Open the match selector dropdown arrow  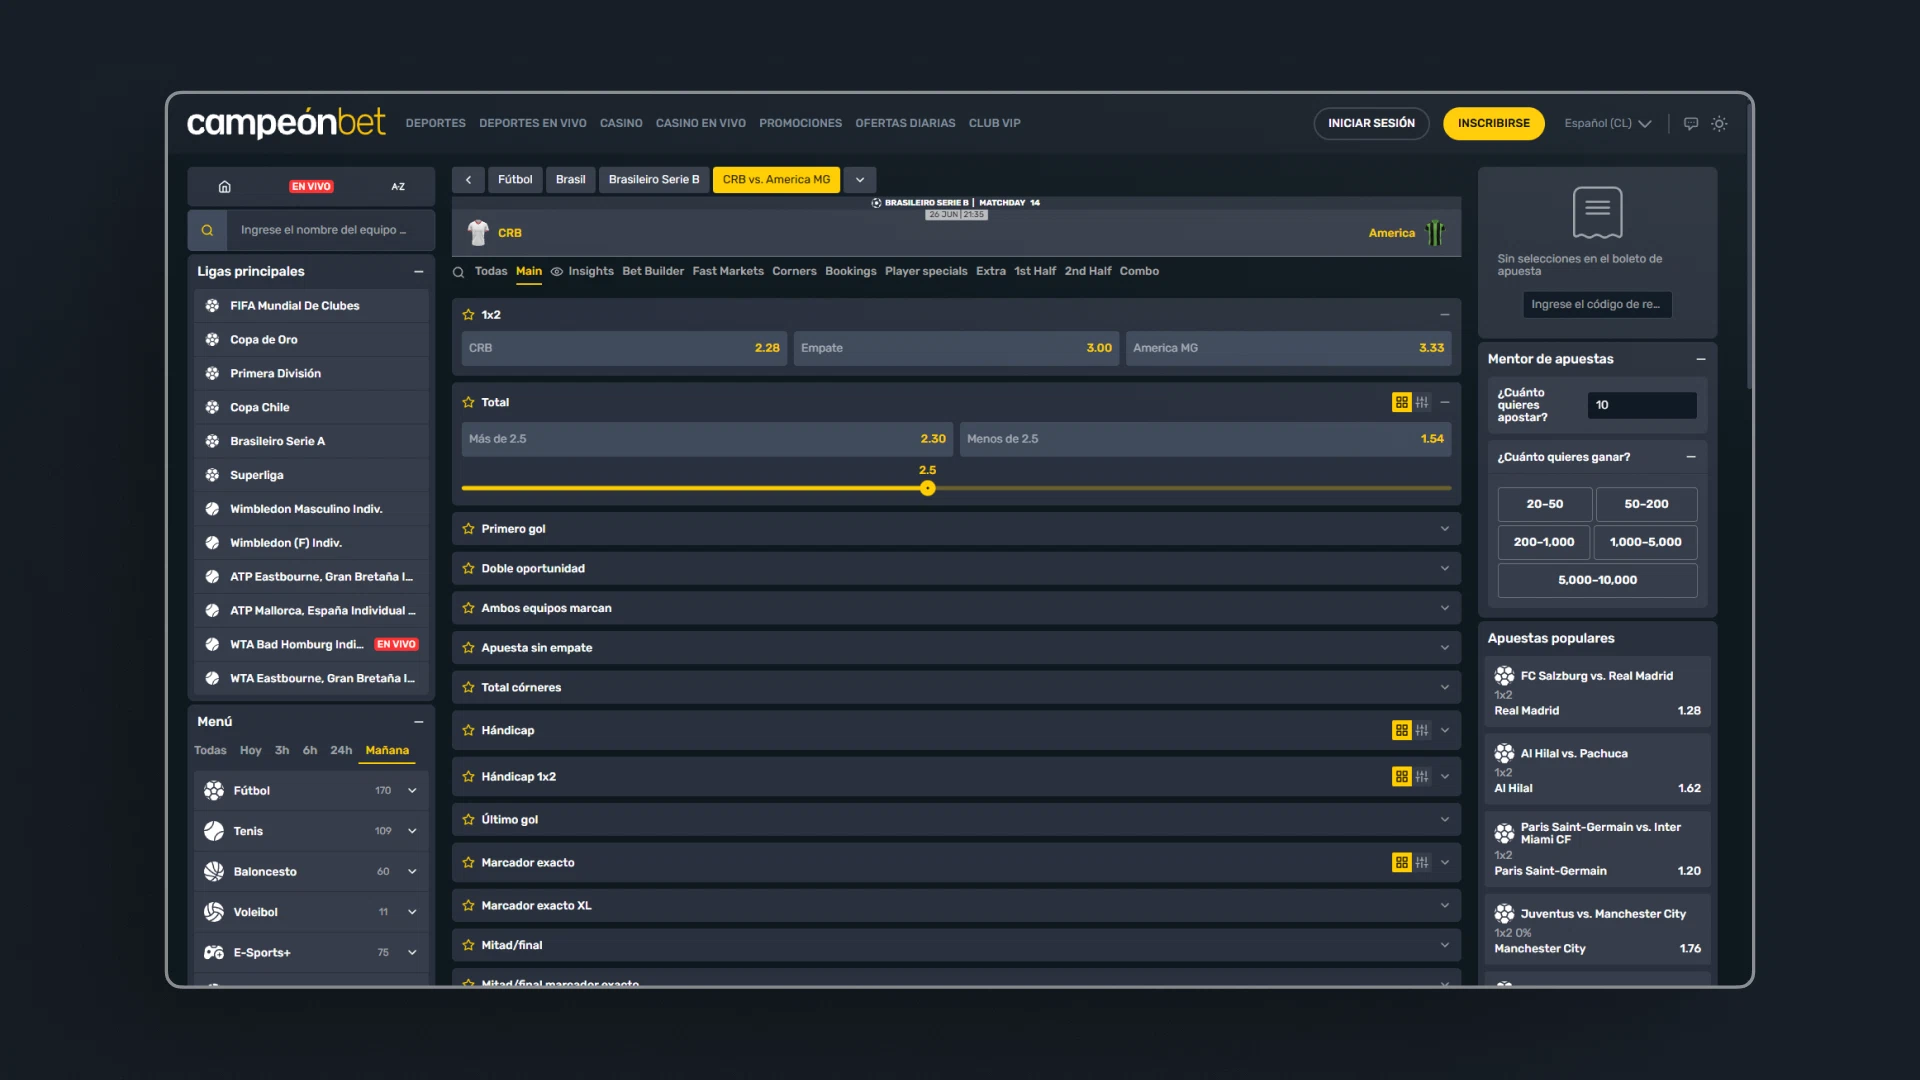point(860,180)
